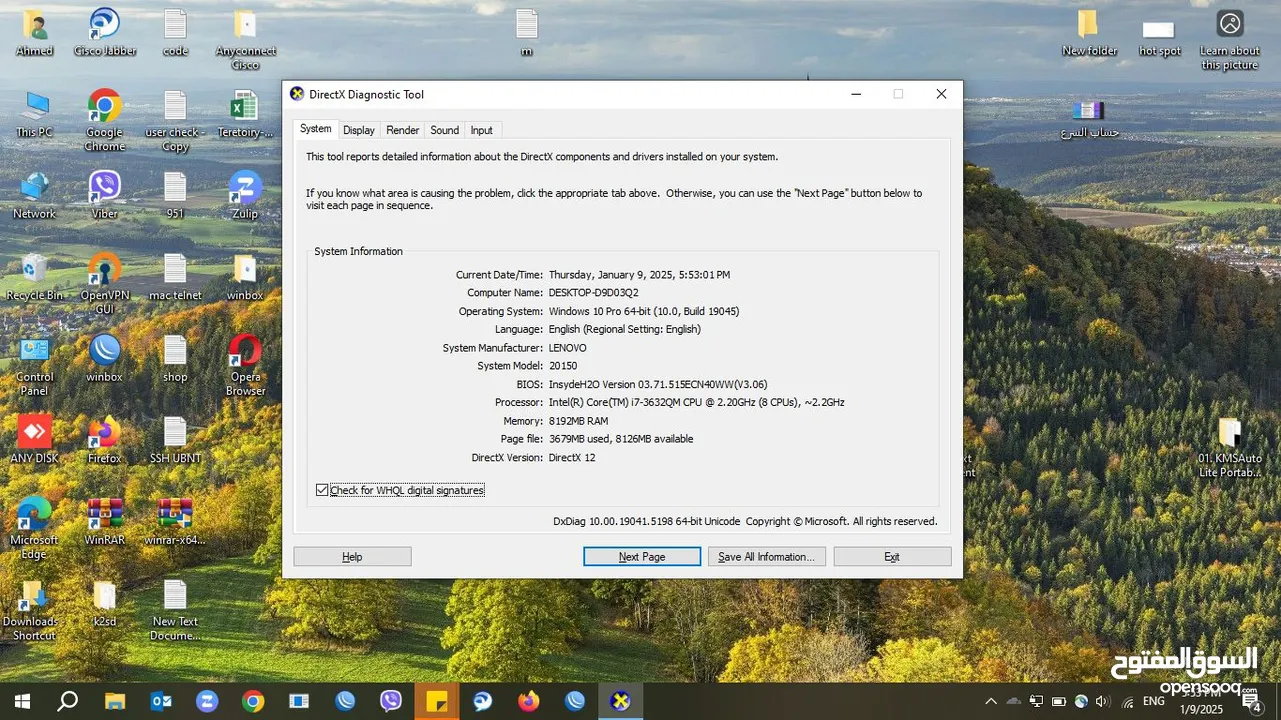1281x720 pixels.
Task: Select the 'SSH UBNT' text file icon
Action: tap(175, 439)
